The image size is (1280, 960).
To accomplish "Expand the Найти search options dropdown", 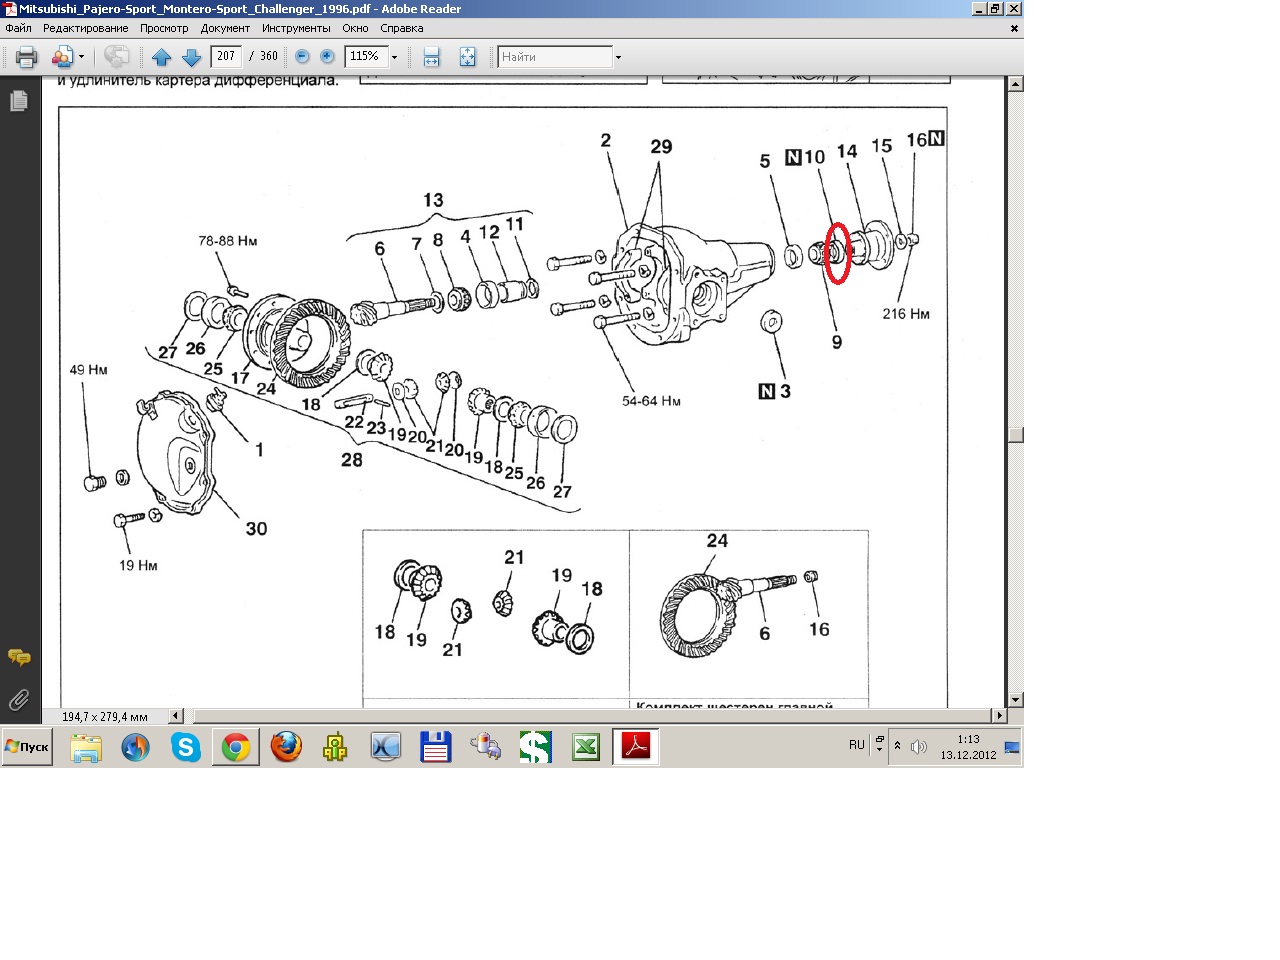I will click(x=618, y=57).
